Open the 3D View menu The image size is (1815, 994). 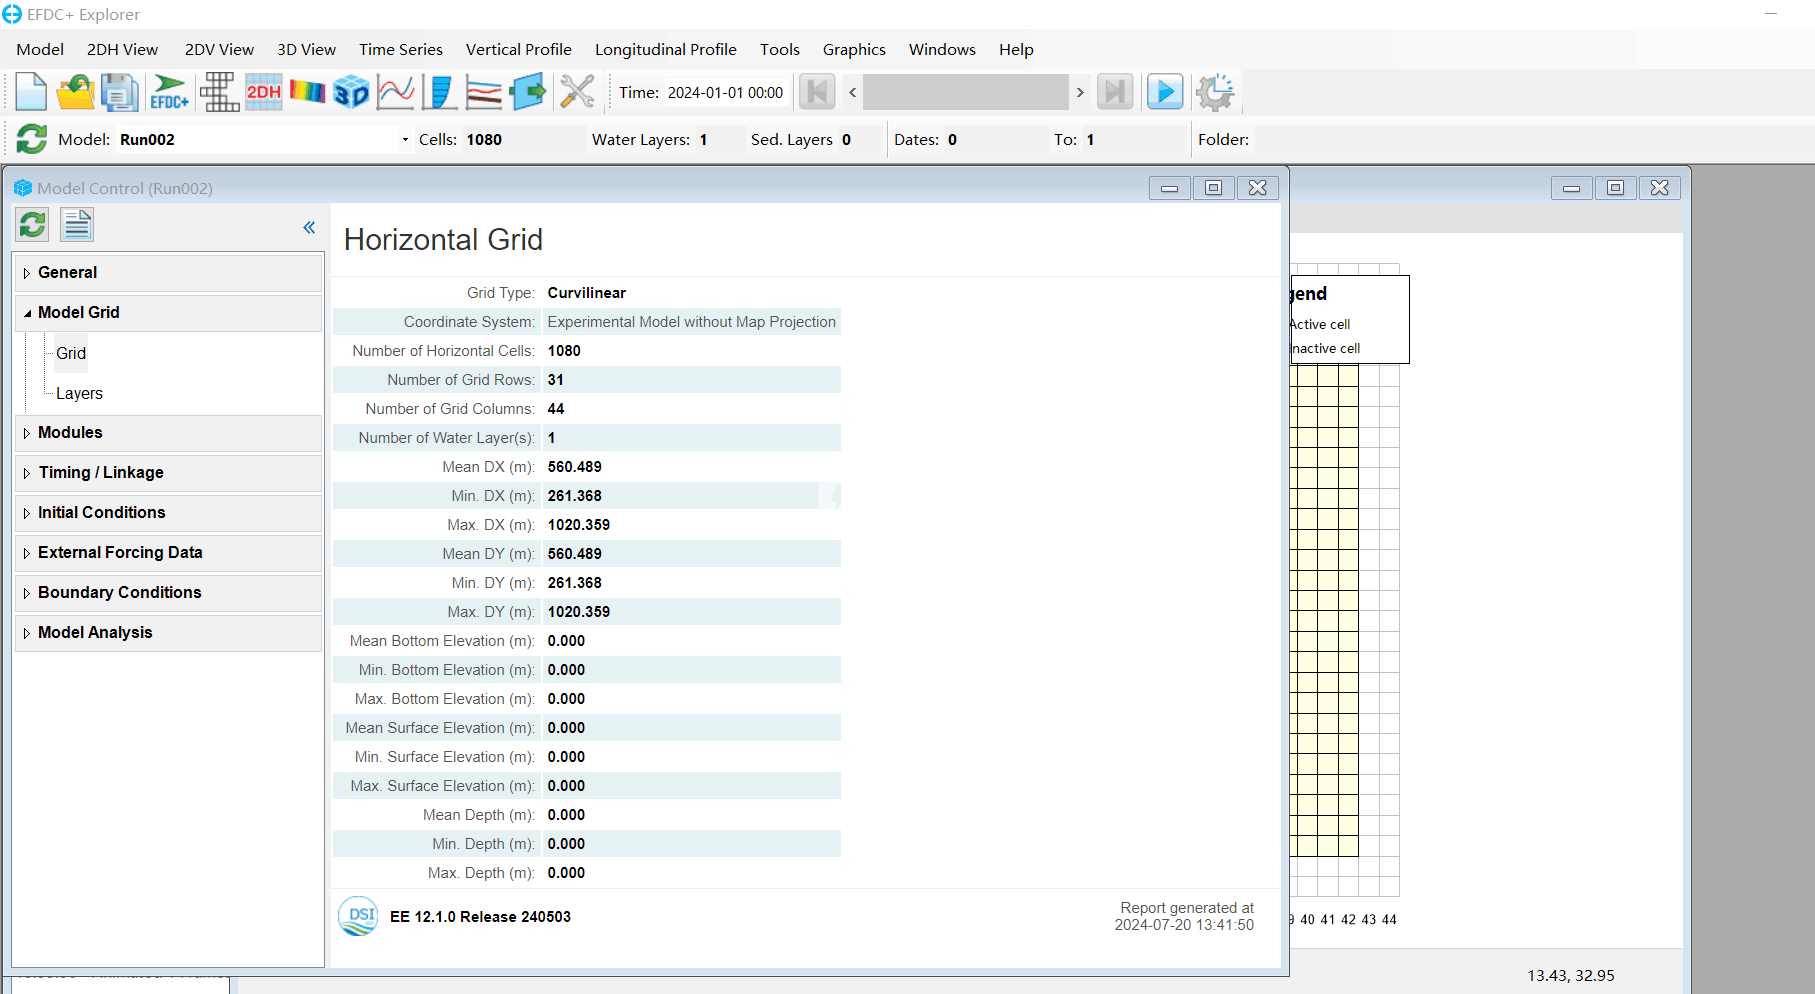(306, 49)
